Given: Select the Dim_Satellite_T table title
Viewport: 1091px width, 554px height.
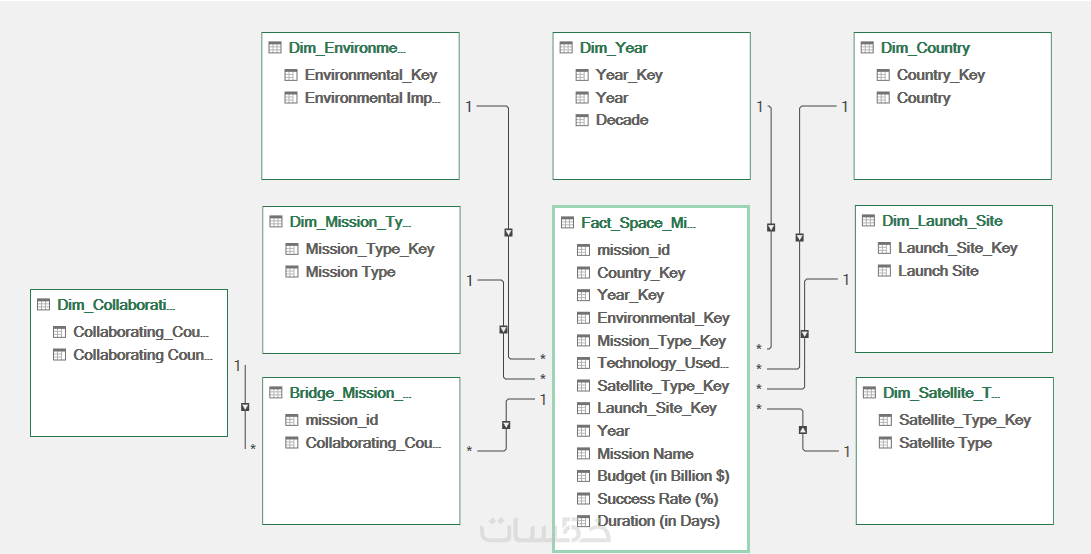Looking at the screenshot, I should 940,393.
